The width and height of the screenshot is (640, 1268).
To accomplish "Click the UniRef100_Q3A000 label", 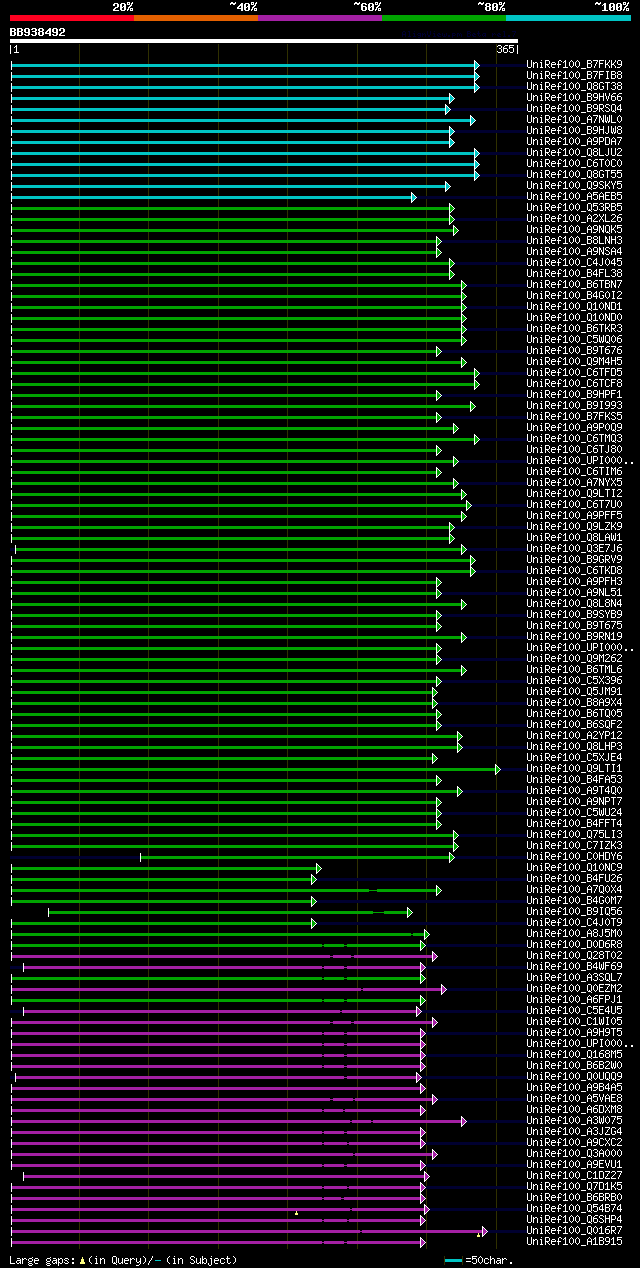I will pyautogui.click(x=574, y=1154).
